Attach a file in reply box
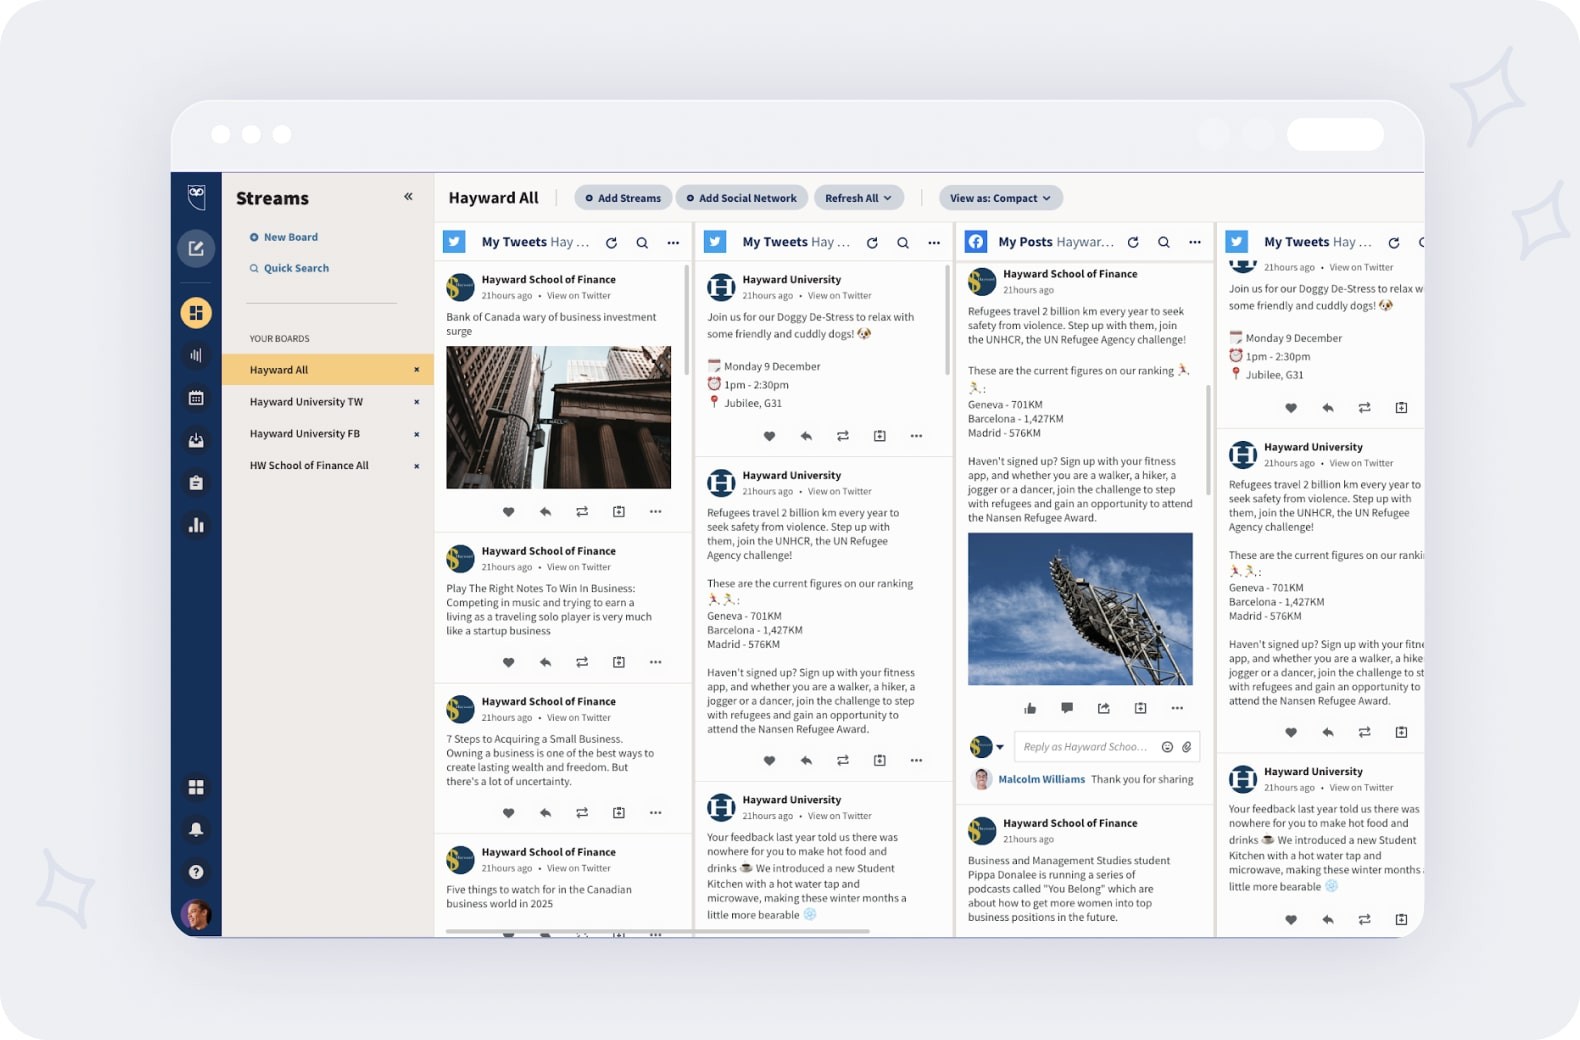Viewport: 1580px width, 1040px height. coord(1187,747)
